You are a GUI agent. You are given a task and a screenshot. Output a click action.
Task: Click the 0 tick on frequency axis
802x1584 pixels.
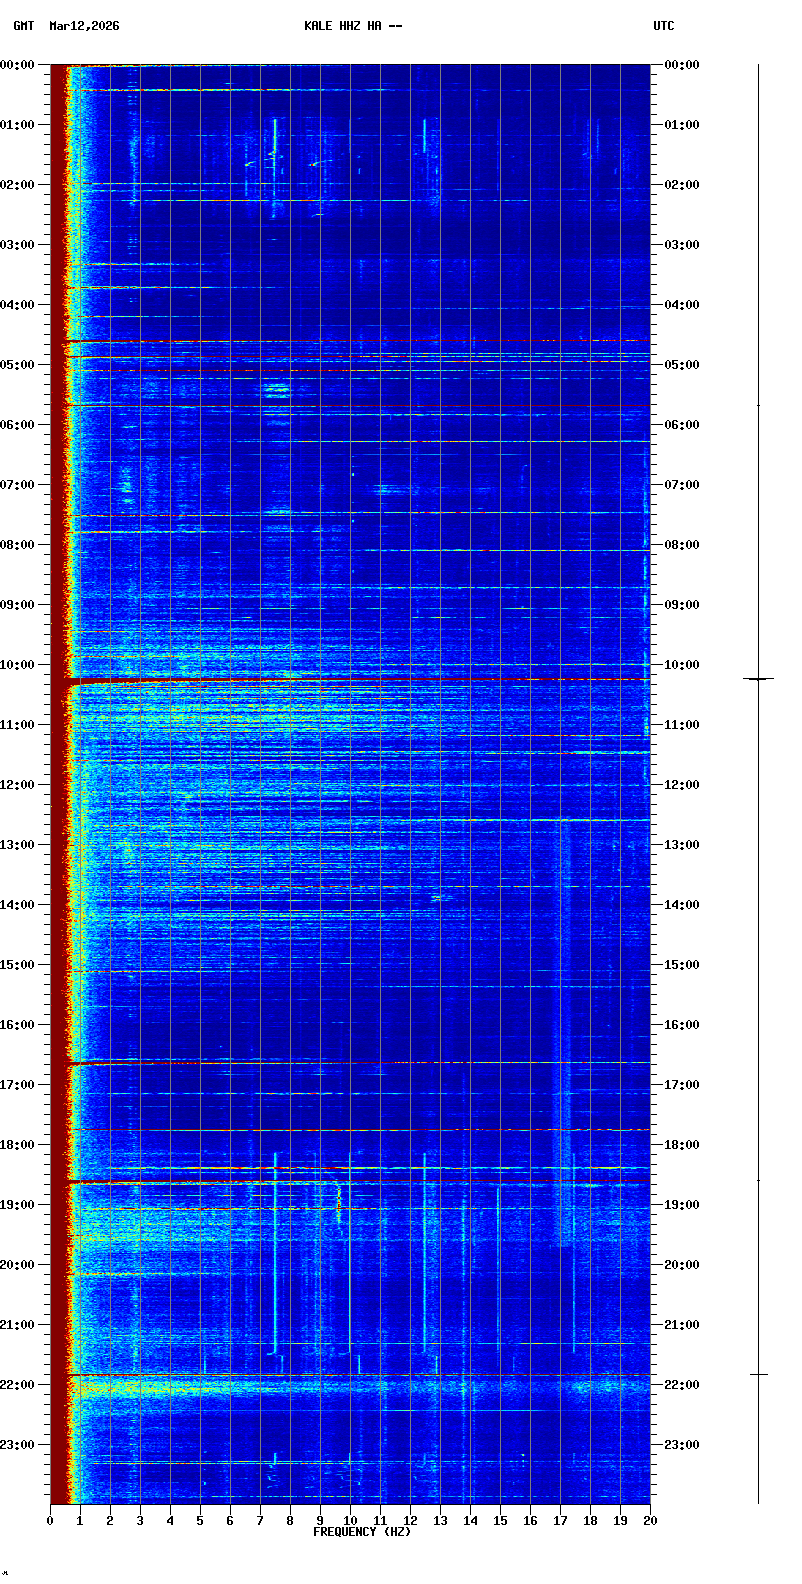click(50, 1521)
